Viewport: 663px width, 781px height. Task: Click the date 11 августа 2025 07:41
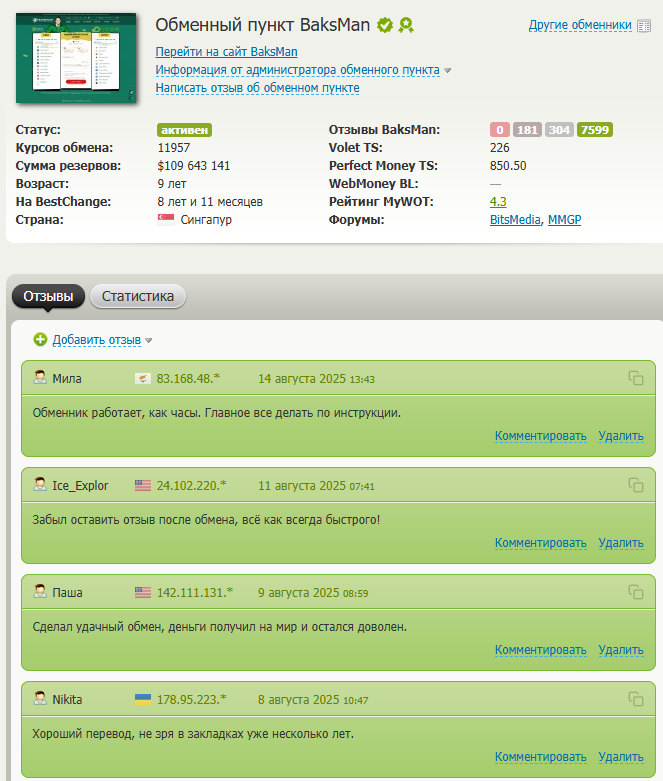coord(316,486)
